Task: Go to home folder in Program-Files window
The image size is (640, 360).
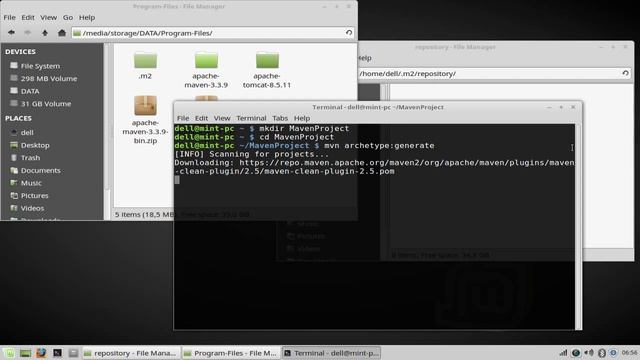Action: [62, 33]
